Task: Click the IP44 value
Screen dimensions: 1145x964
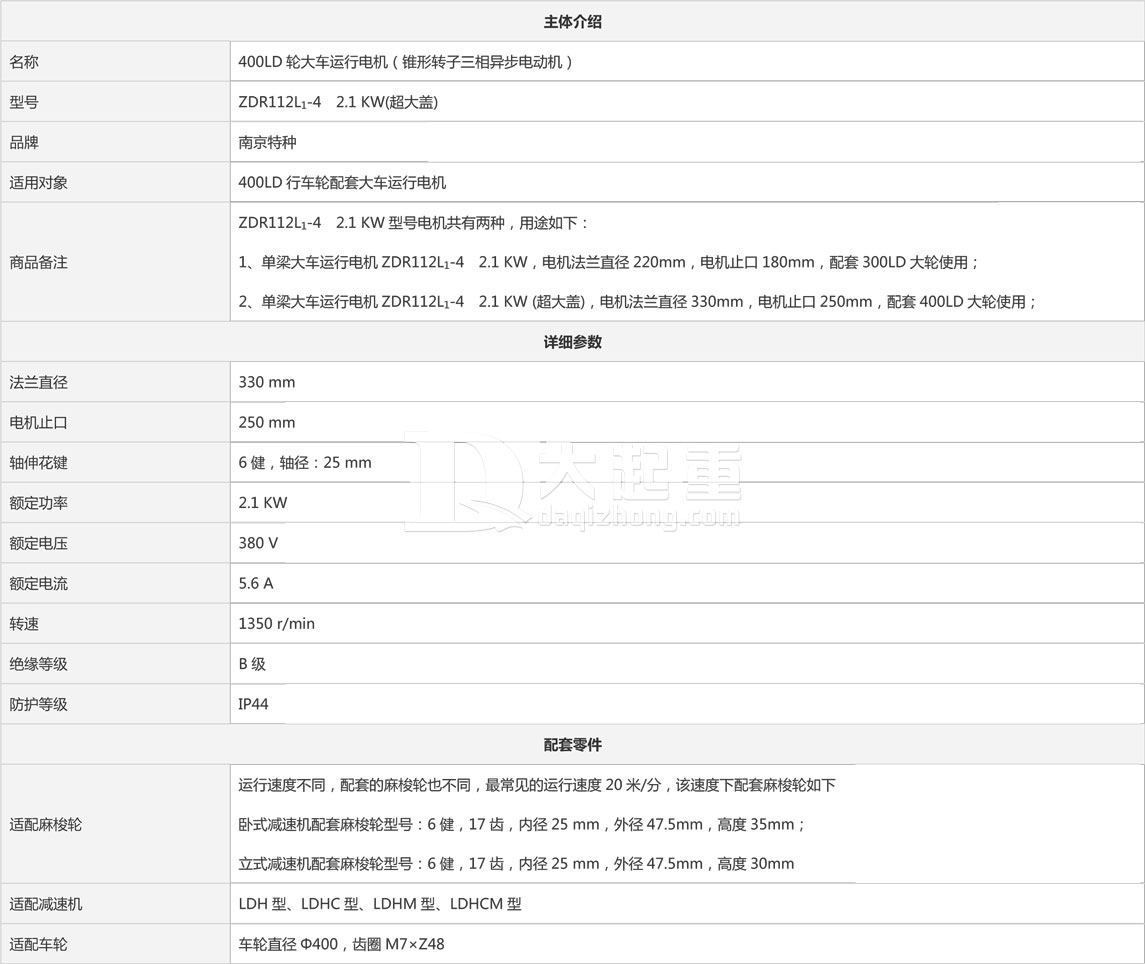Action: pyautogui.click(x=253, y=704)
